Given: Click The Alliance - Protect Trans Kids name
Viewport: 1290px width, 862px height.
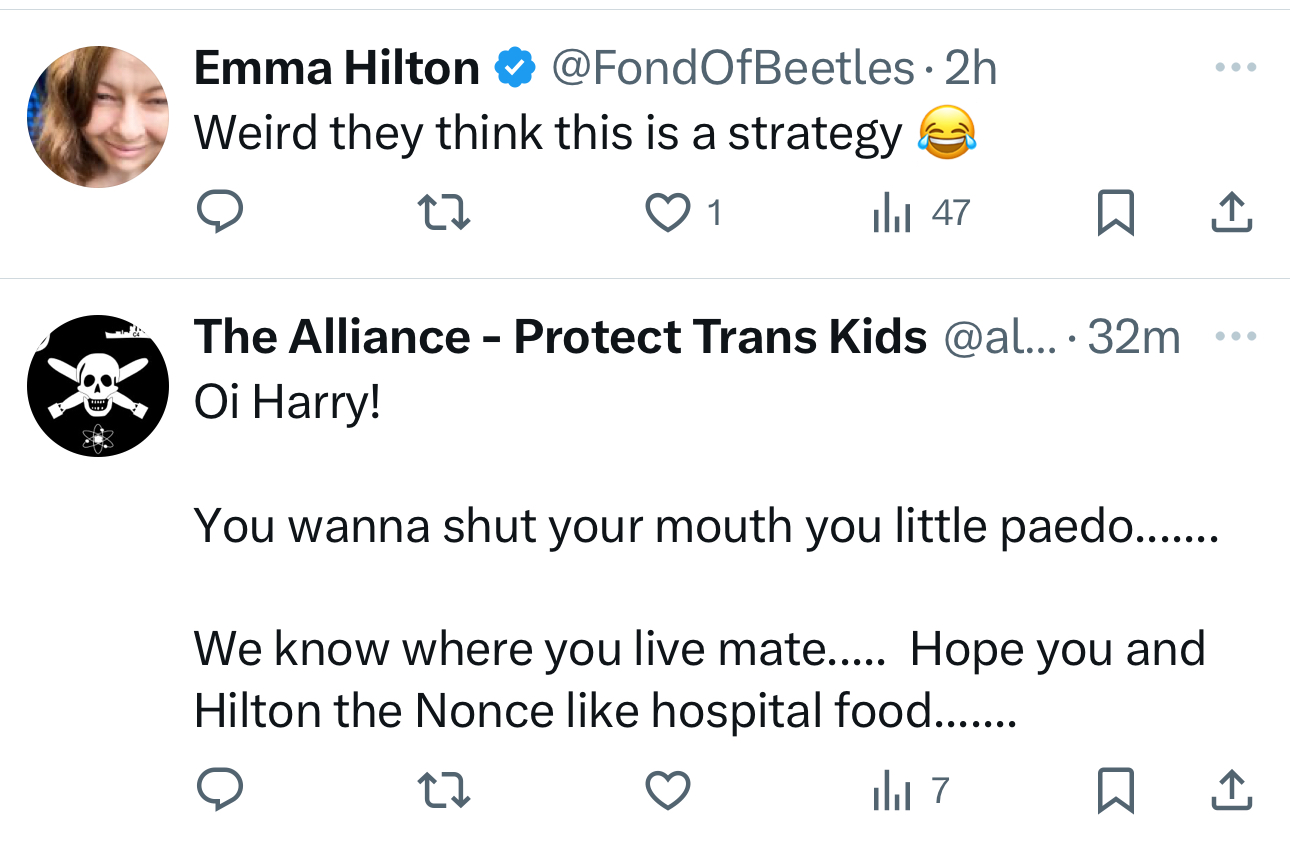Looking at the screenshot, I should point(560,338).
